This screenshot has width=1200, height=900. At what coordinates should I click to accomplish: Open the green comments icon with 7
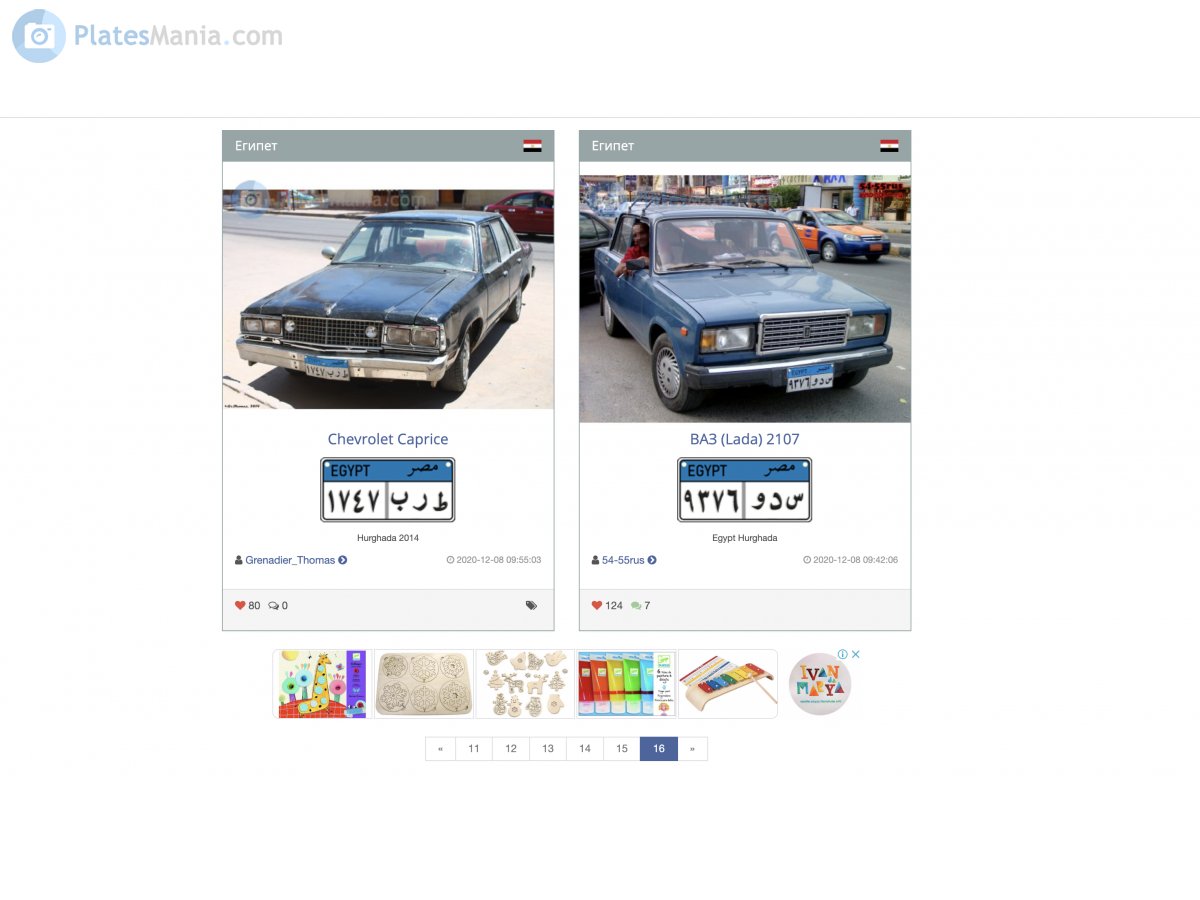tap(636, 605)
